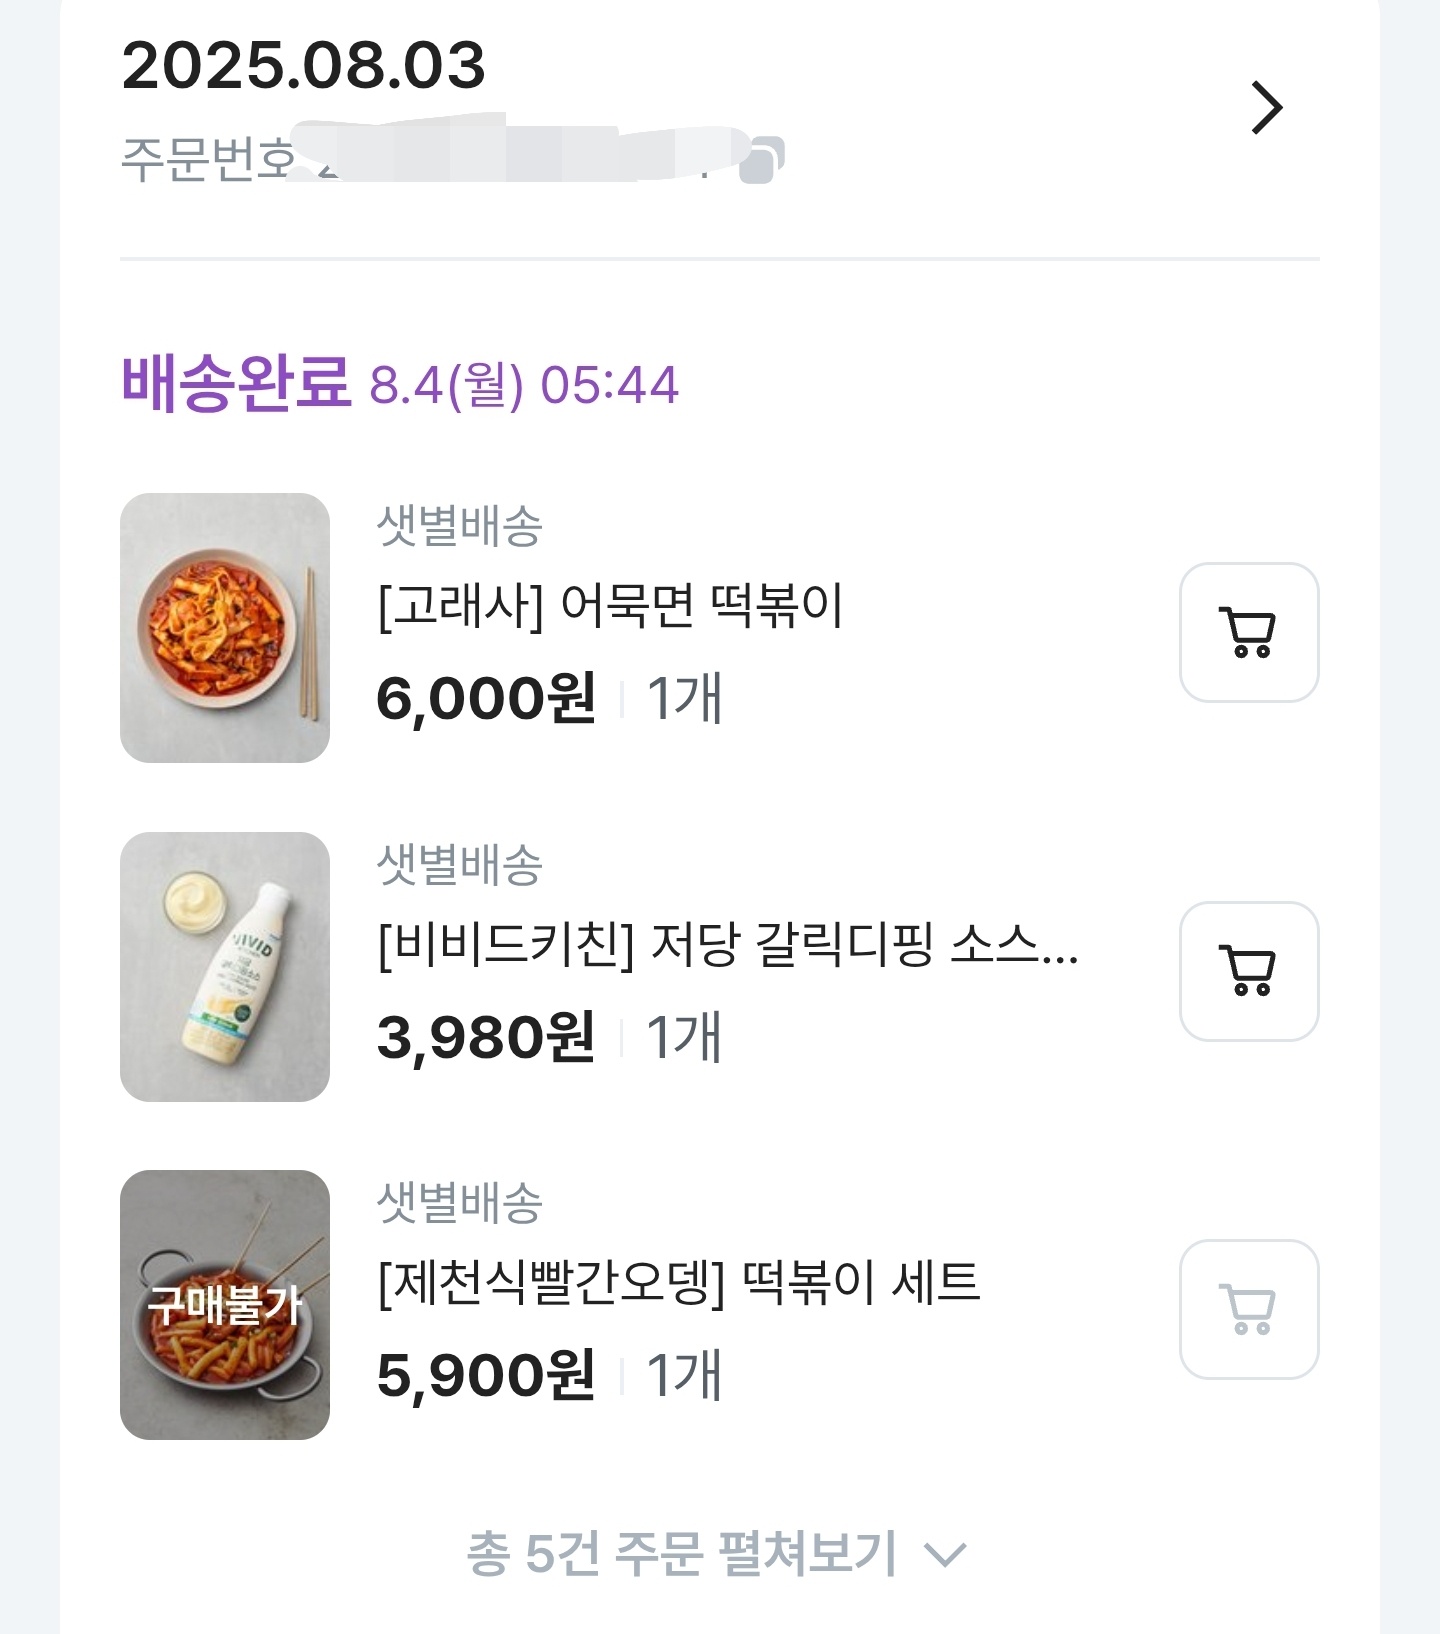1440x1634 pixels.
Task: Open the [고래사] 어묵면 떡볶이 product link
Action: click(610, 606)
